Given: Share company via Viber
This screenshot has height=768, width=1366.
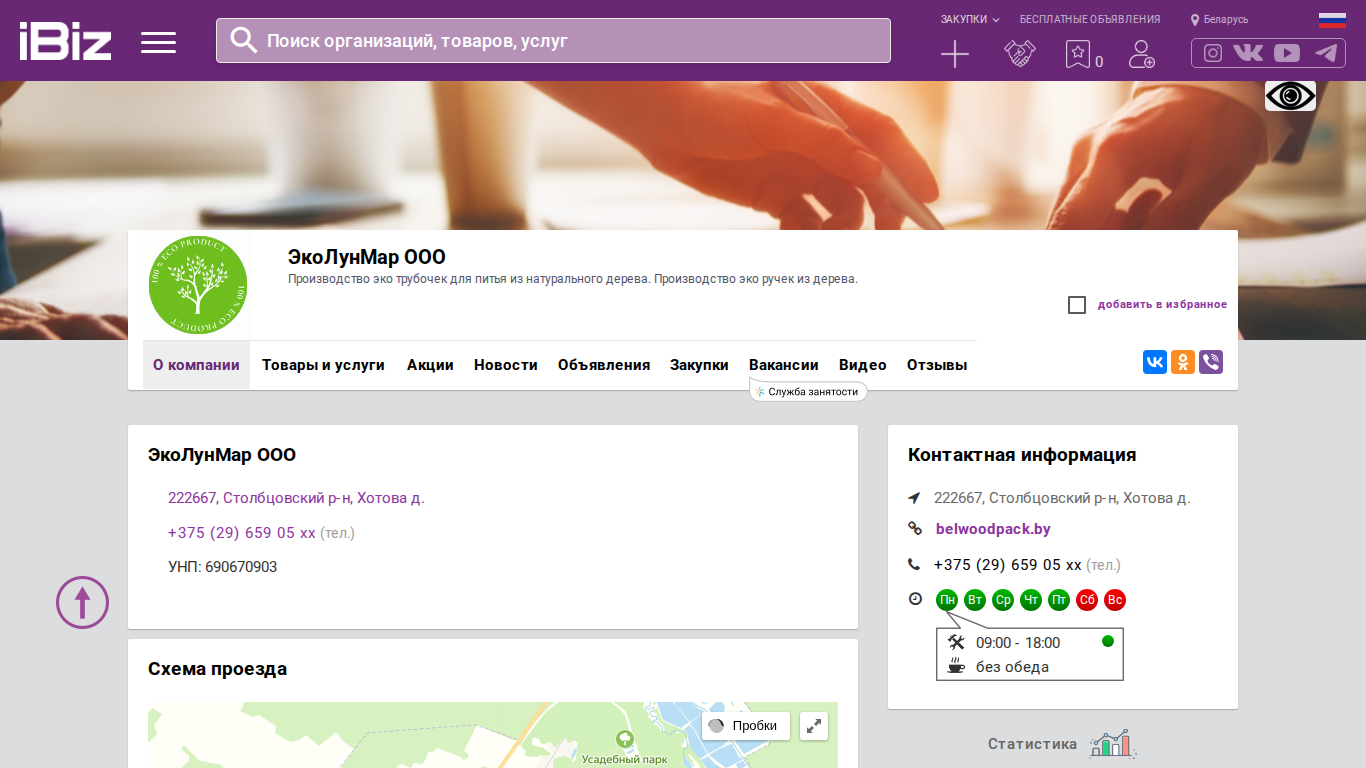Looking at the screenshot, I should [1211, 362].
